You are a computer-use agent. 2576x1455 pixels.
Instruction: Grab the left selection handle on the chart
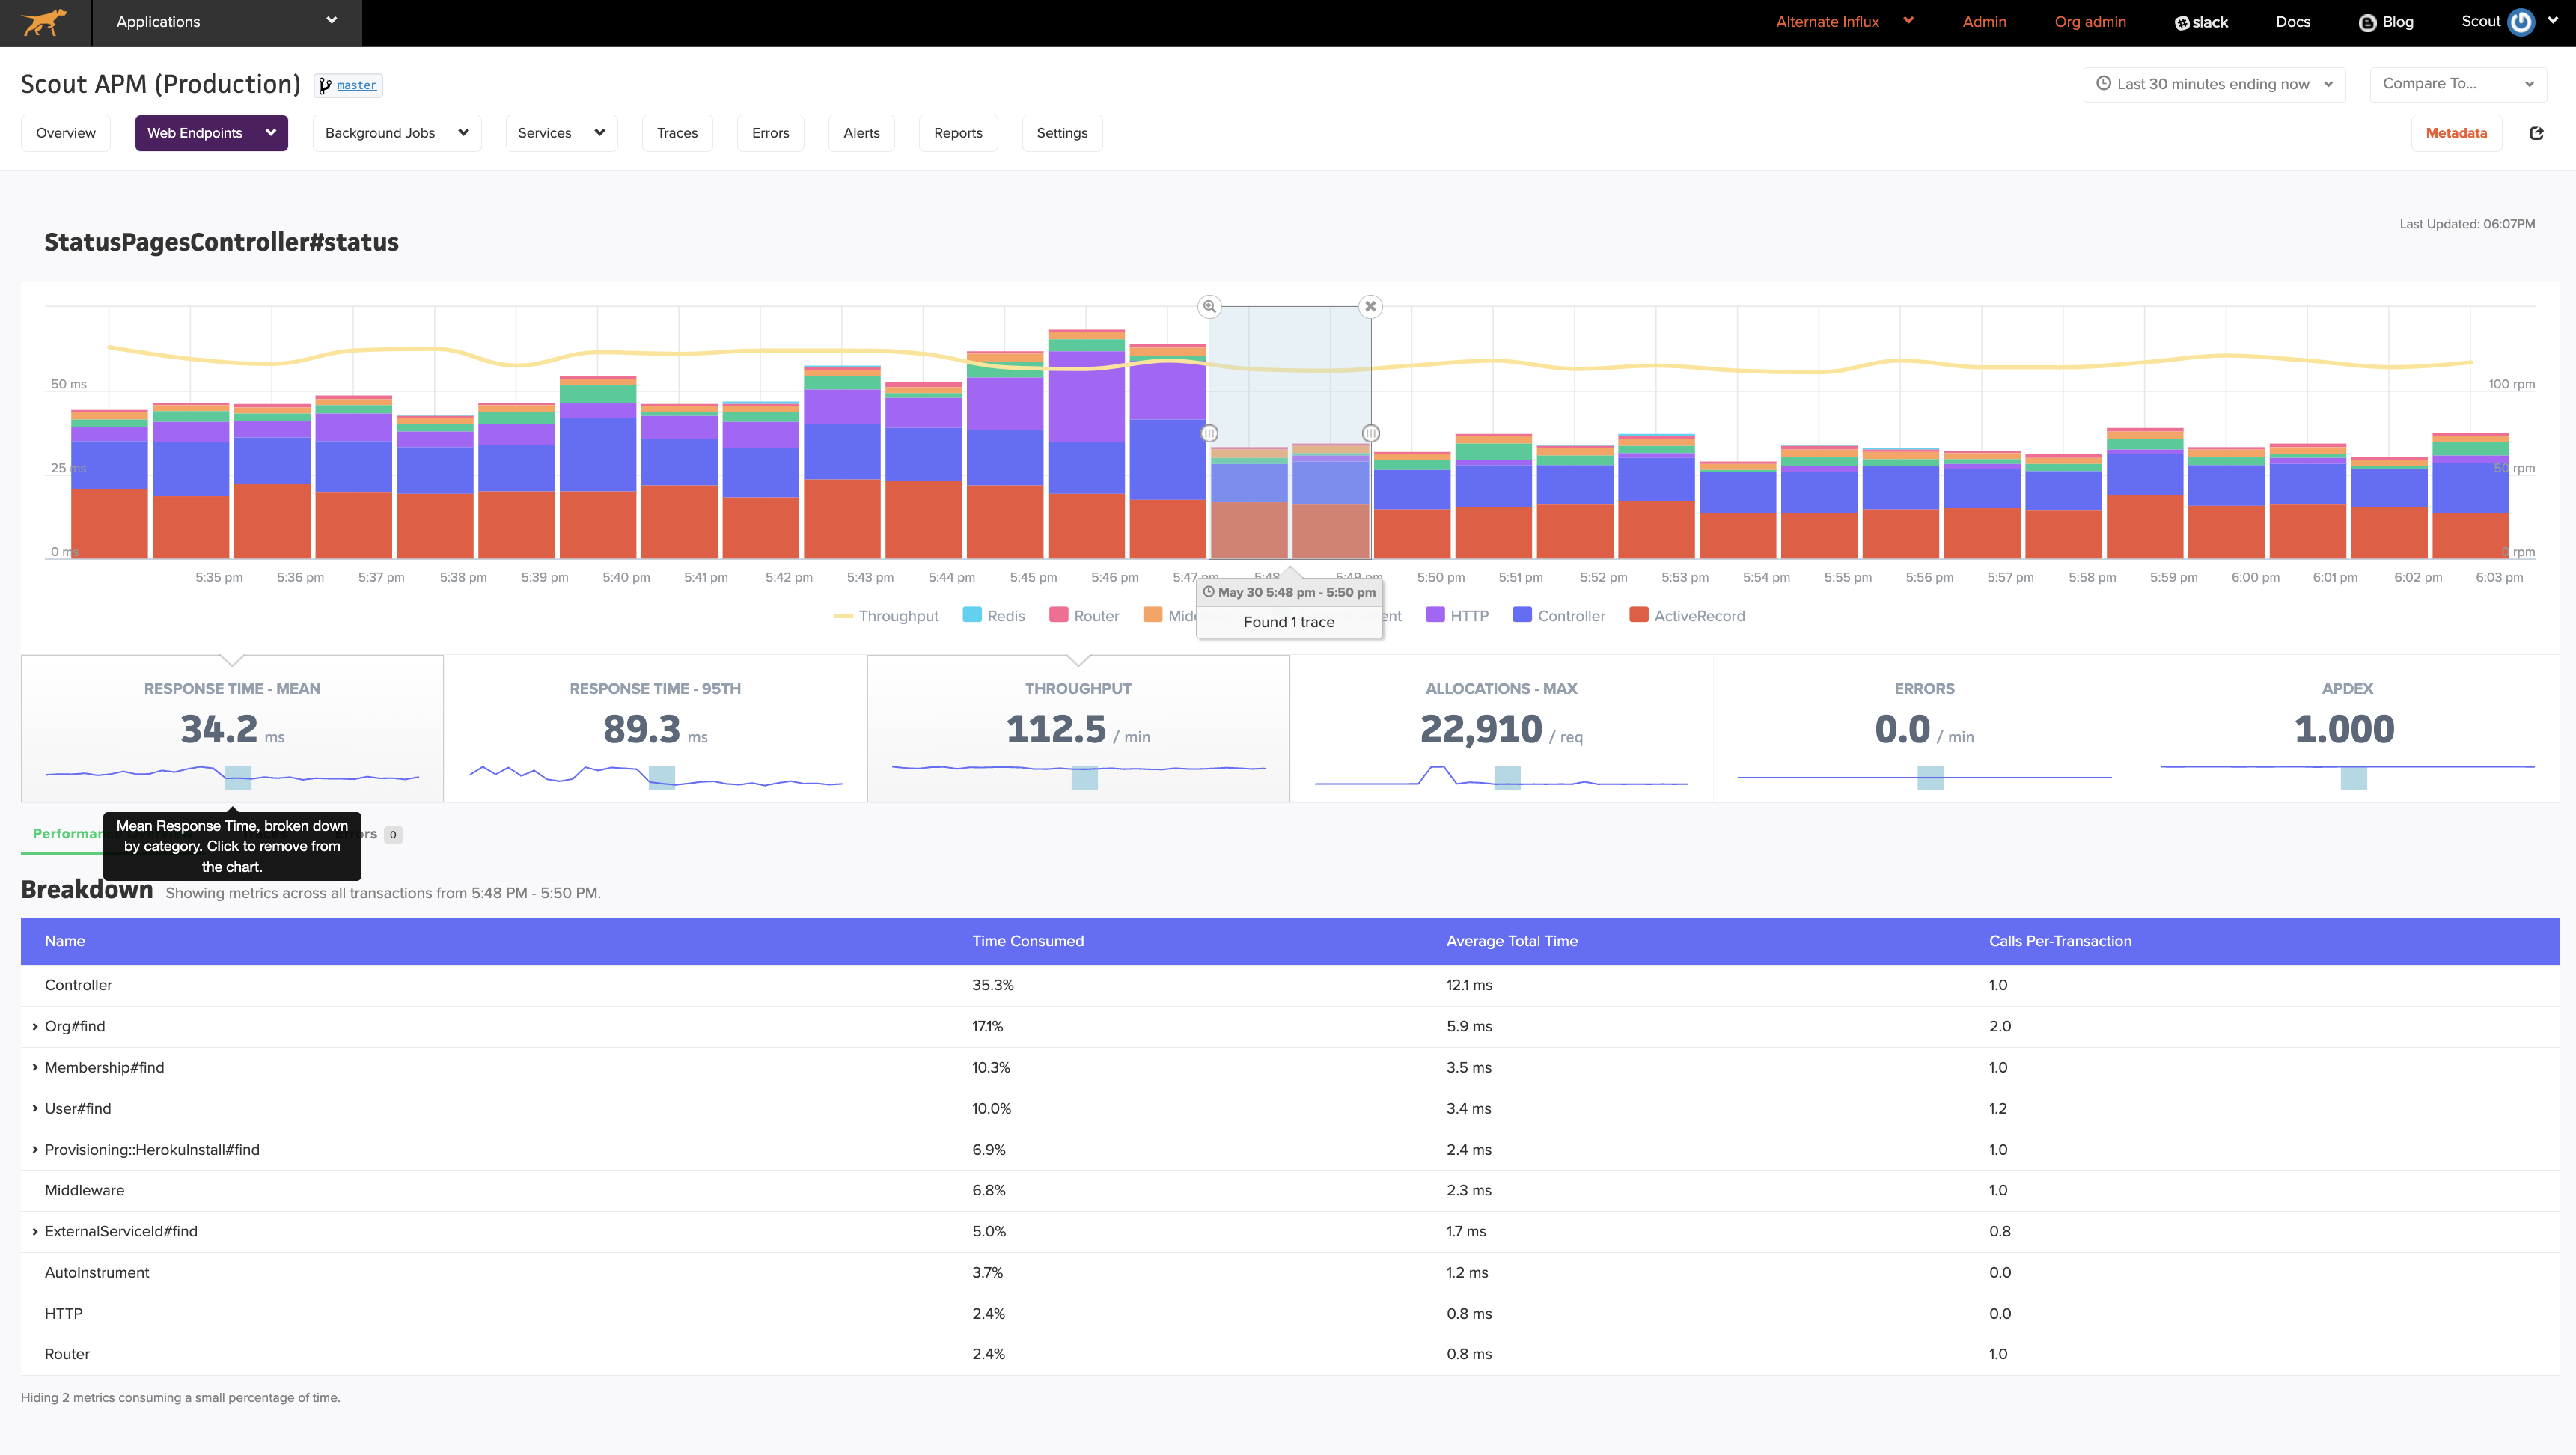[x=1209, y=433]
